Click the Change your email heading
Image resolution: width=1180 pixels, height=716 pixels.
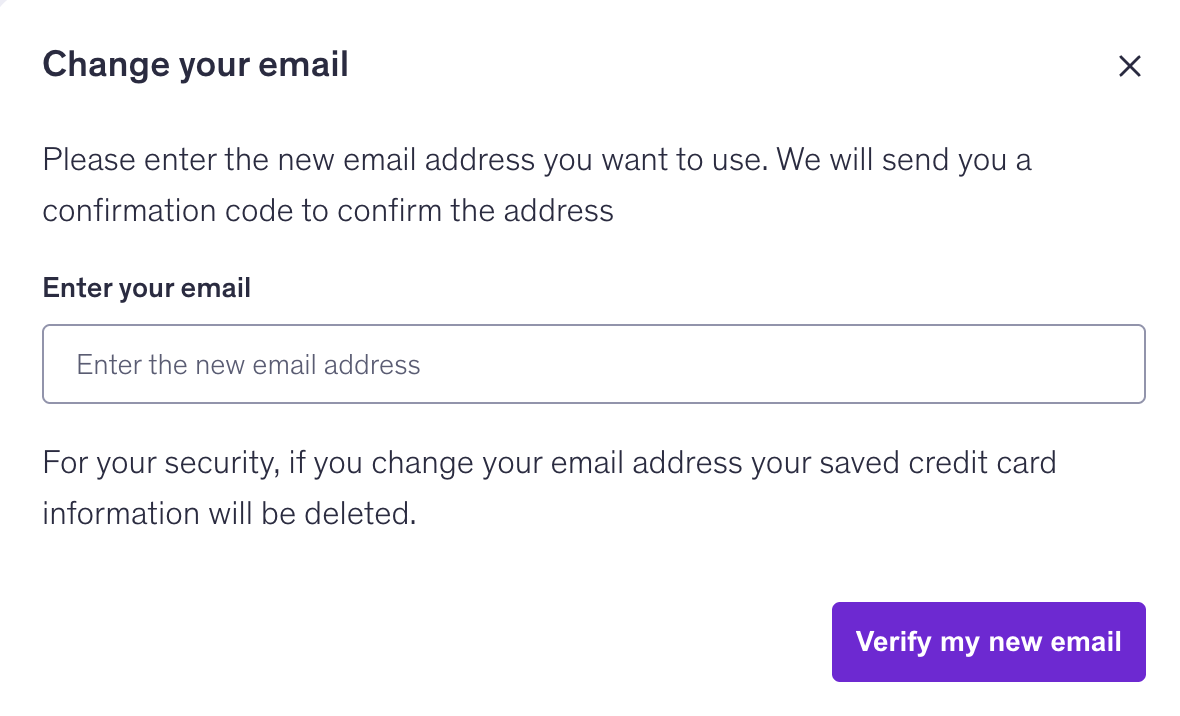click(196, 65)
